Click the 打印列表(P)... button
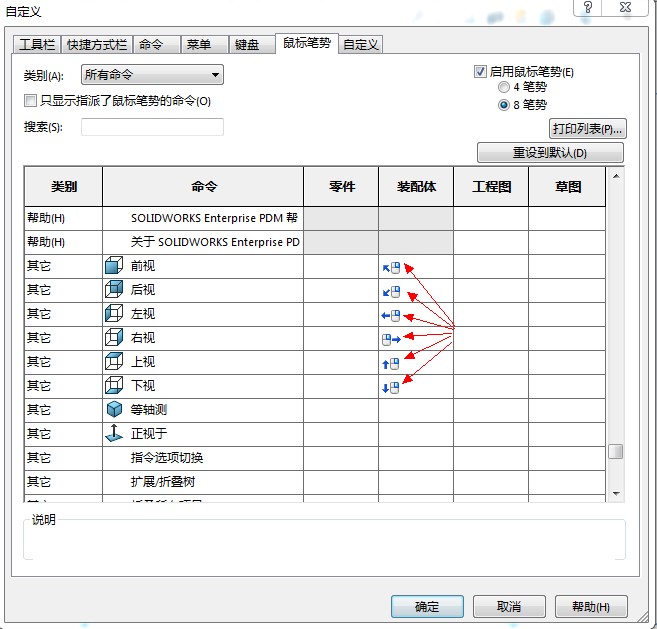Viewport: 657px width, 629px height. [587, 129]
